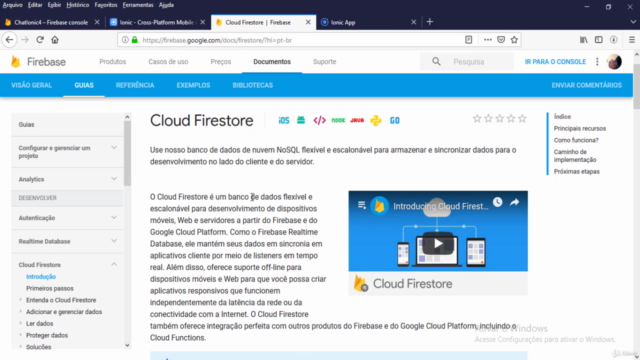Viewport: 640px width, 360px height.
Task: Rate the page five stars
Action: tap(522, 119)
